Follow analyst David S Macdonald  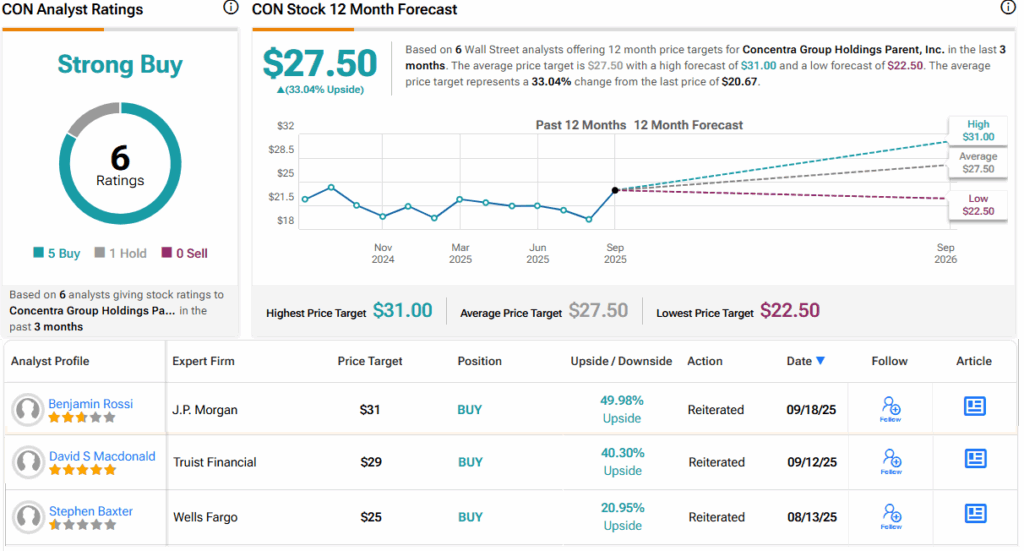(890, 462)
